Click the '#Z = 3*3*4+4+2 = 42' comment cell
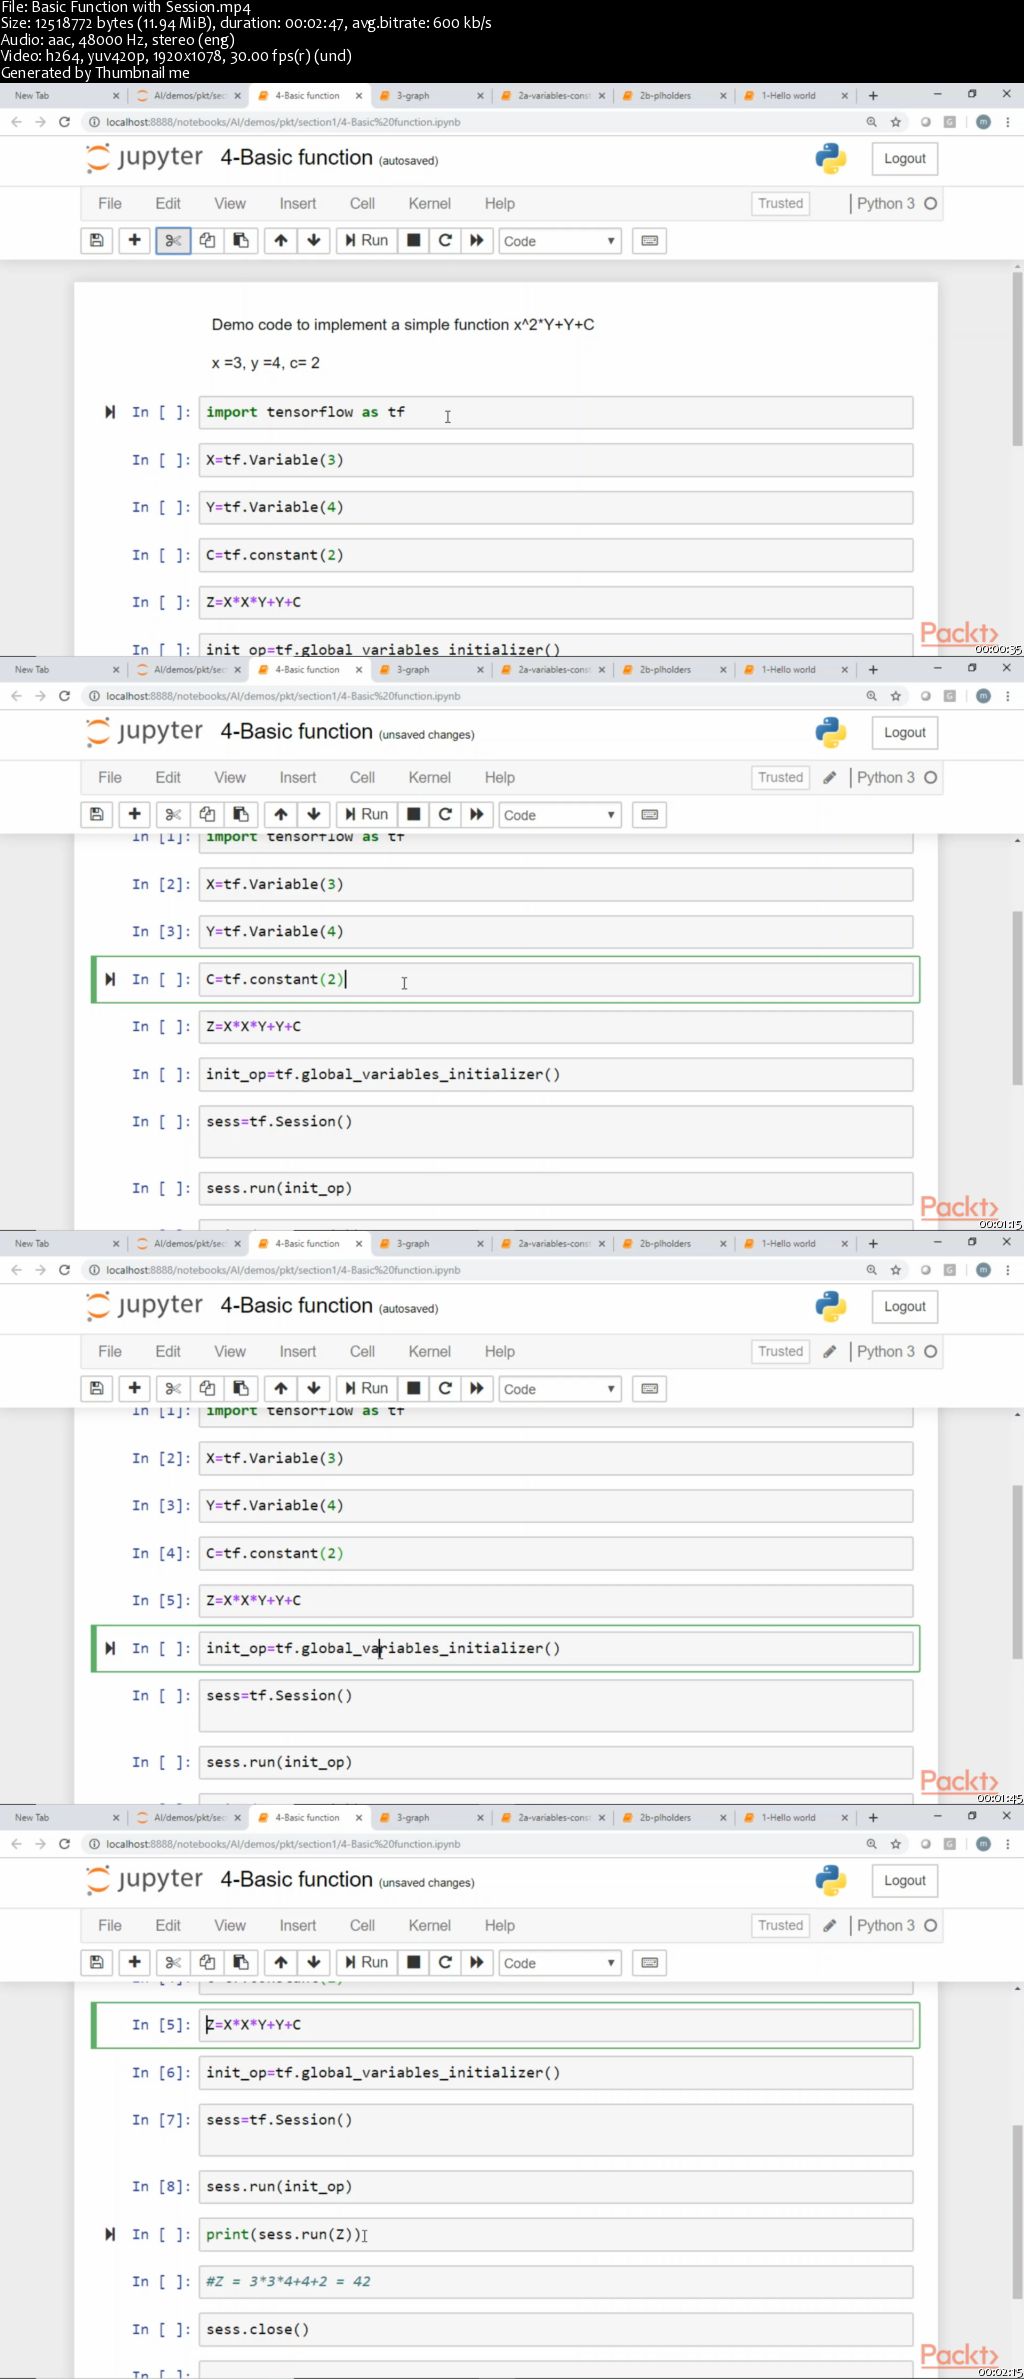Viewport: 1024px width, 2379px height. 556,2282
